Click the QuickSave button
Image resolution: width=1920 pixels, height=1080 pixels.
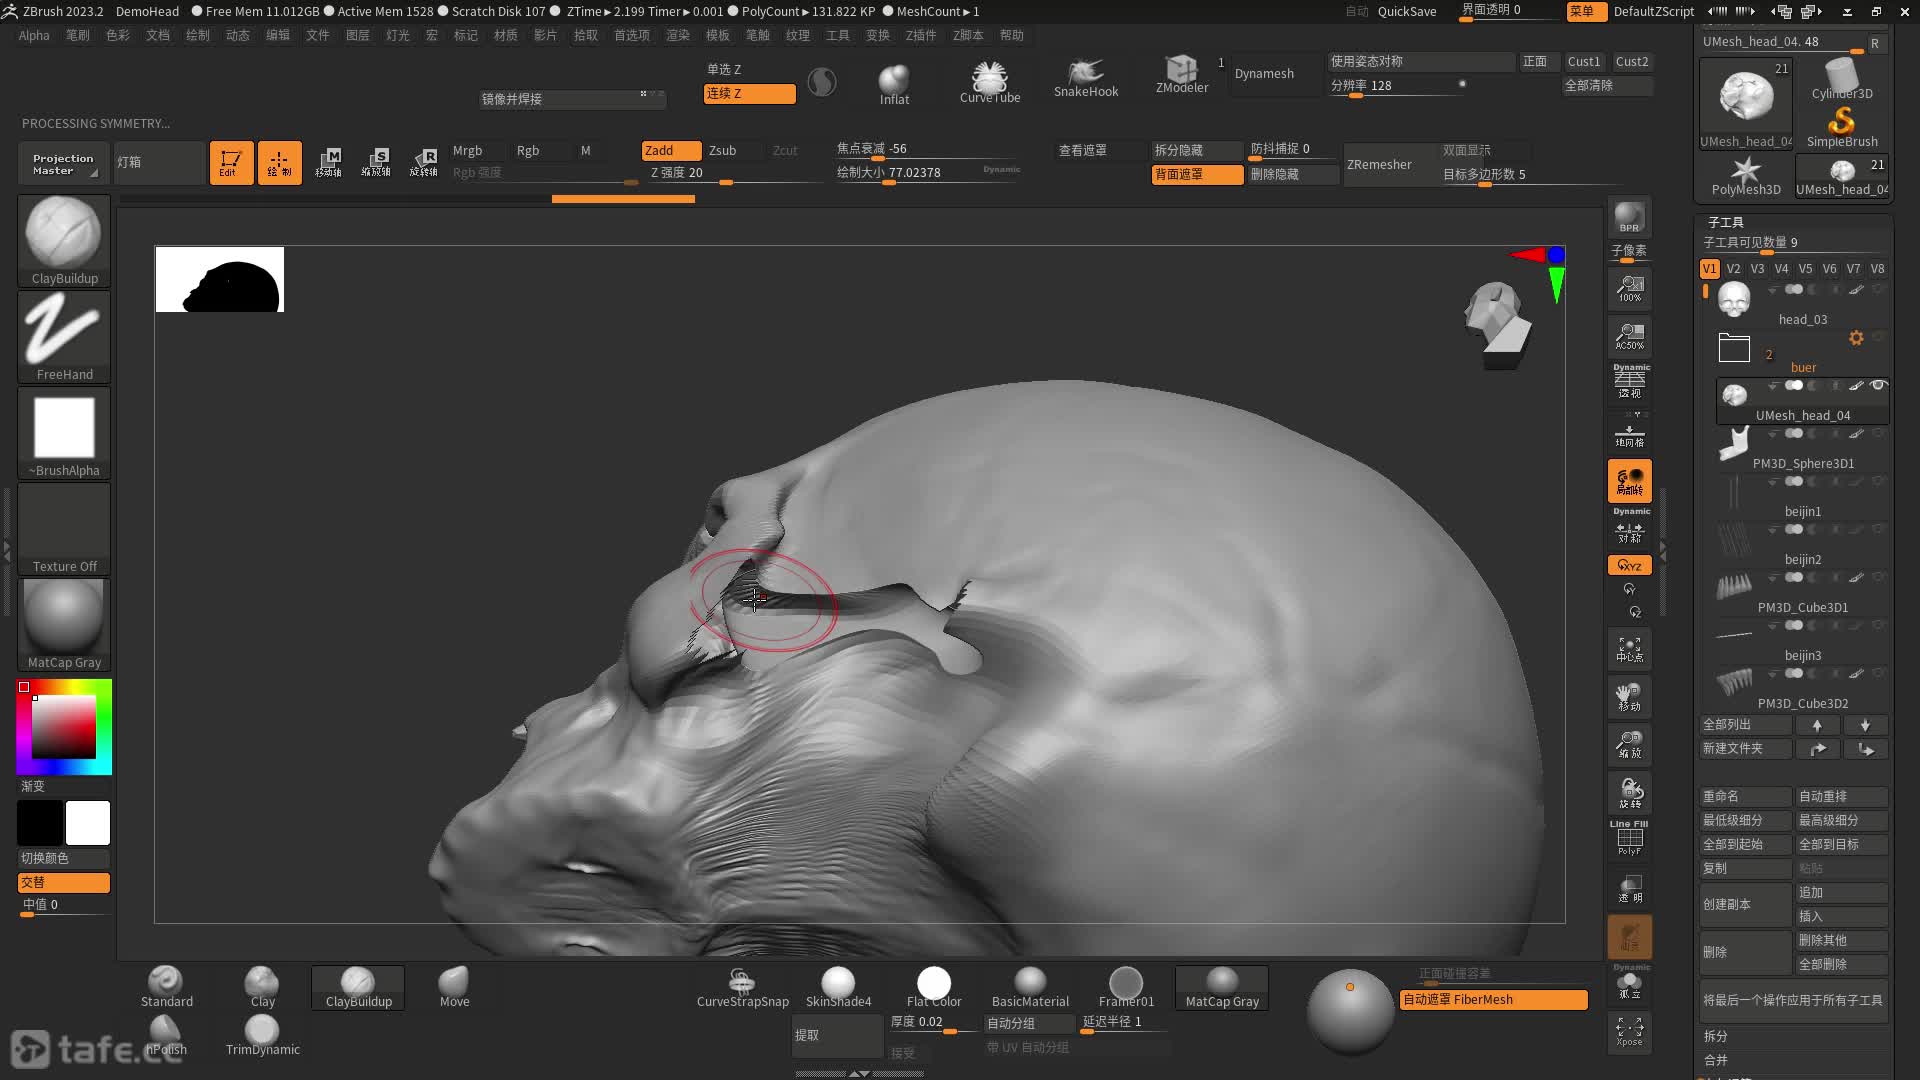(1407, 11)
